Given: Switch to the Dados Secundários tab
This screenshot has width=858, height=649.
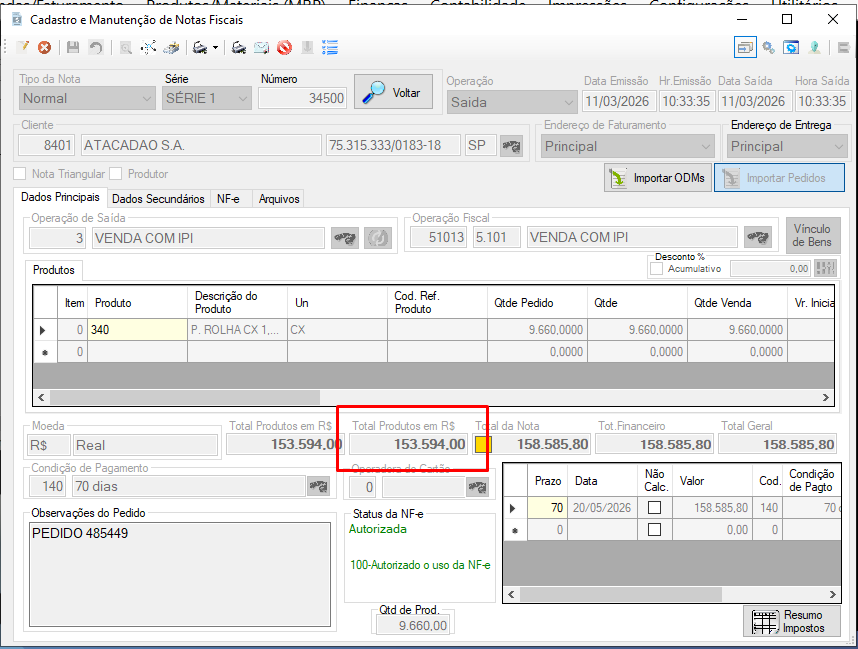Looking at the screenshot, I should pos(158,199).
